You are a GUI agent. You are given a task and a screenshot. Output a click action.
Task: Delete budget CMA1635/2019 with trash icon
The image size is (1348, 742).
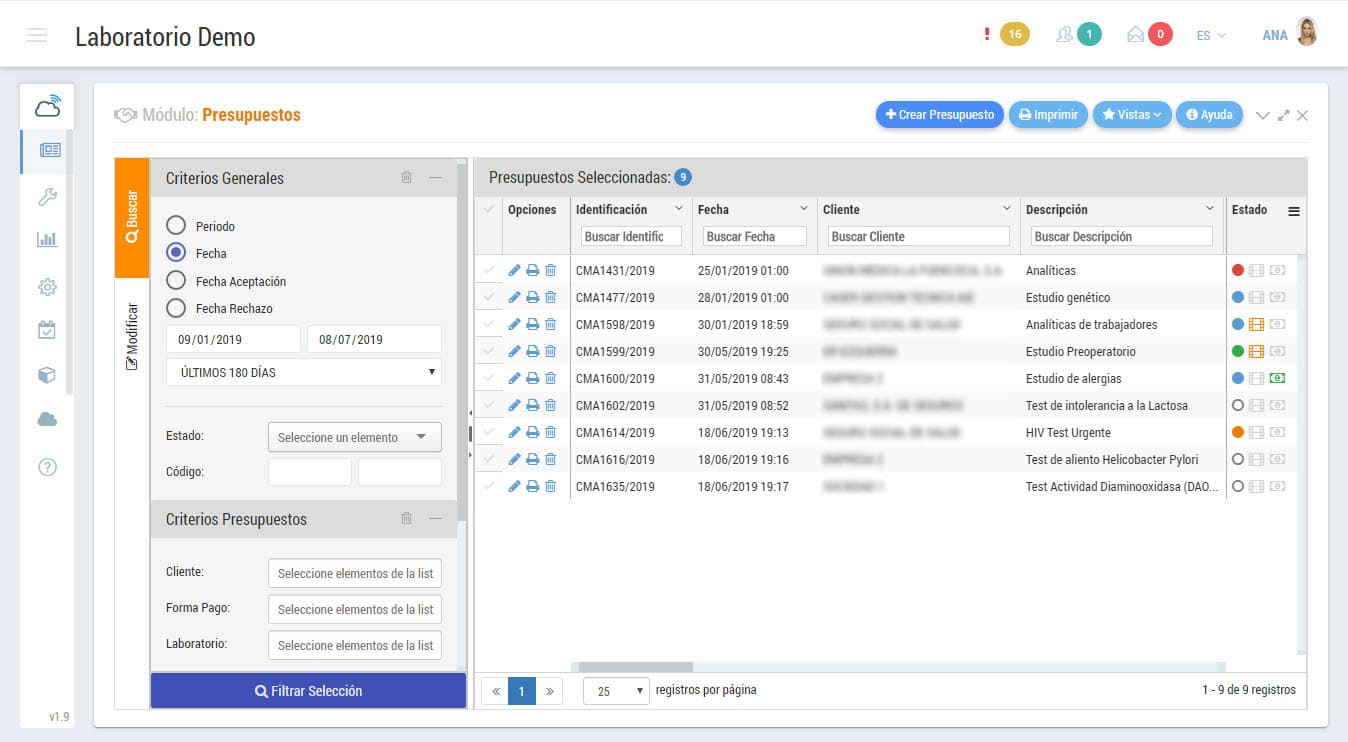coord(550,486)
